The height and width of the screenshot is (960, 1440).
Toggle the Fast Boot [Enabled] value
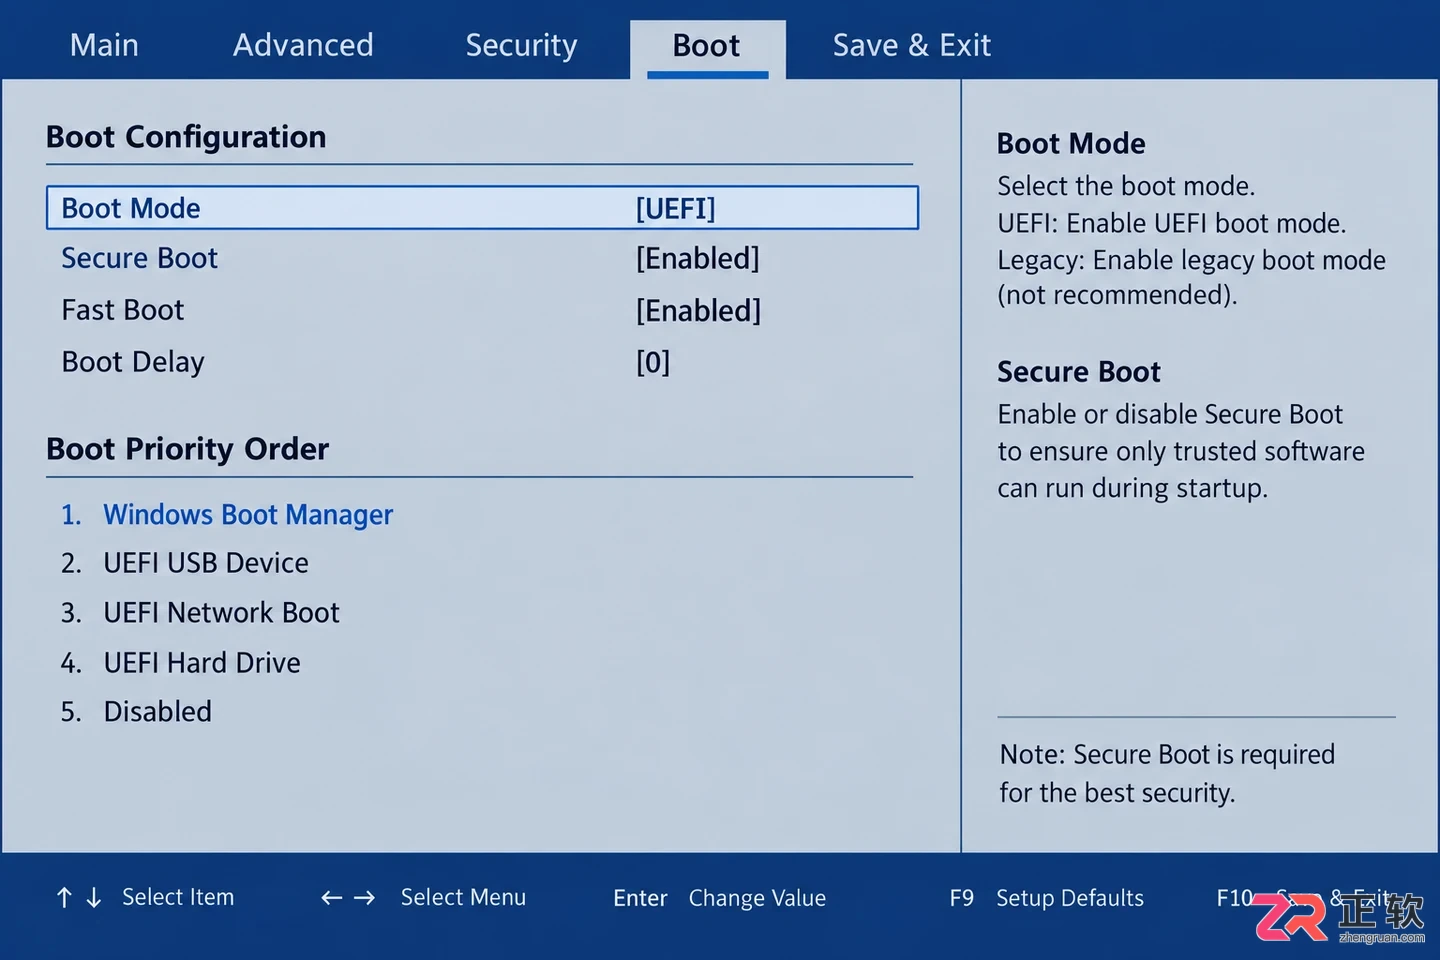(698, 311)
